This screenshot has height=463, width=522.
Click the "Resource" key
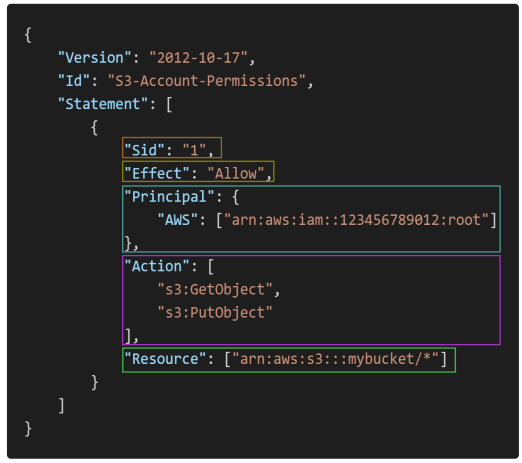[165, 359]
